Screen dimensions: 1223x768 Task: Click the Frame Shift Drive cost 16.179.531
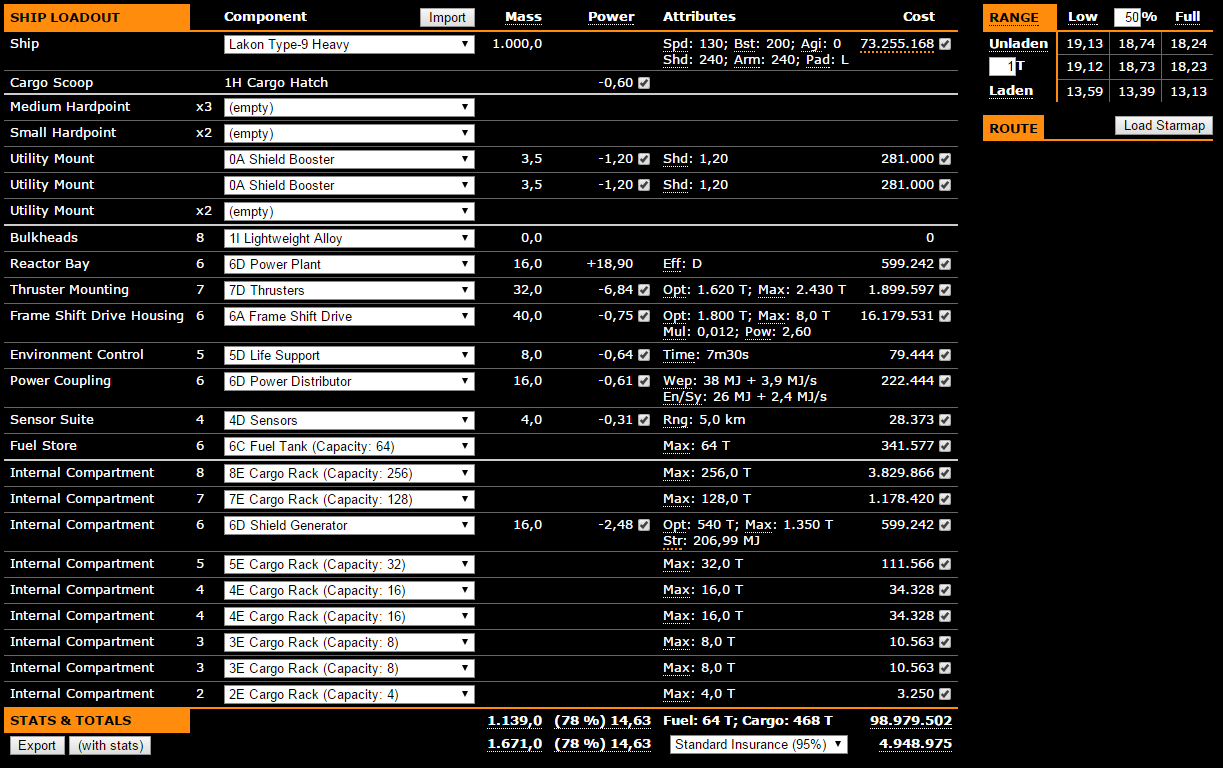coord(897,316)
